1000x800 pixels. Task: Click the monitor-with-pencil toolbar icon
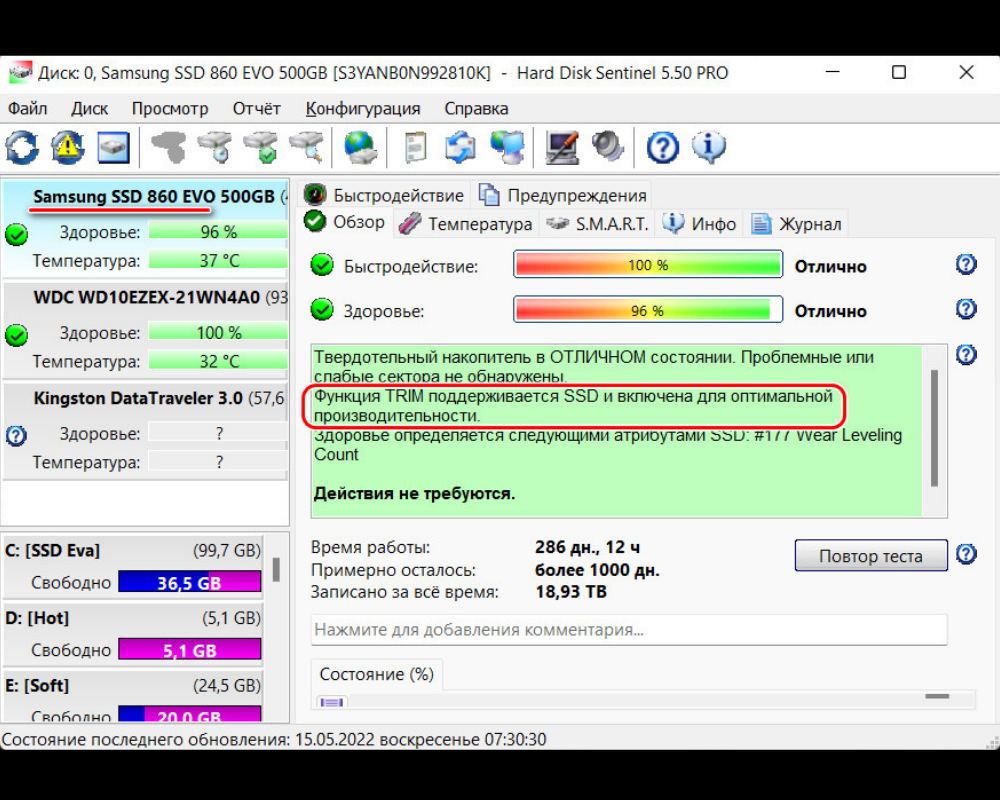click(x=562, y=147)
